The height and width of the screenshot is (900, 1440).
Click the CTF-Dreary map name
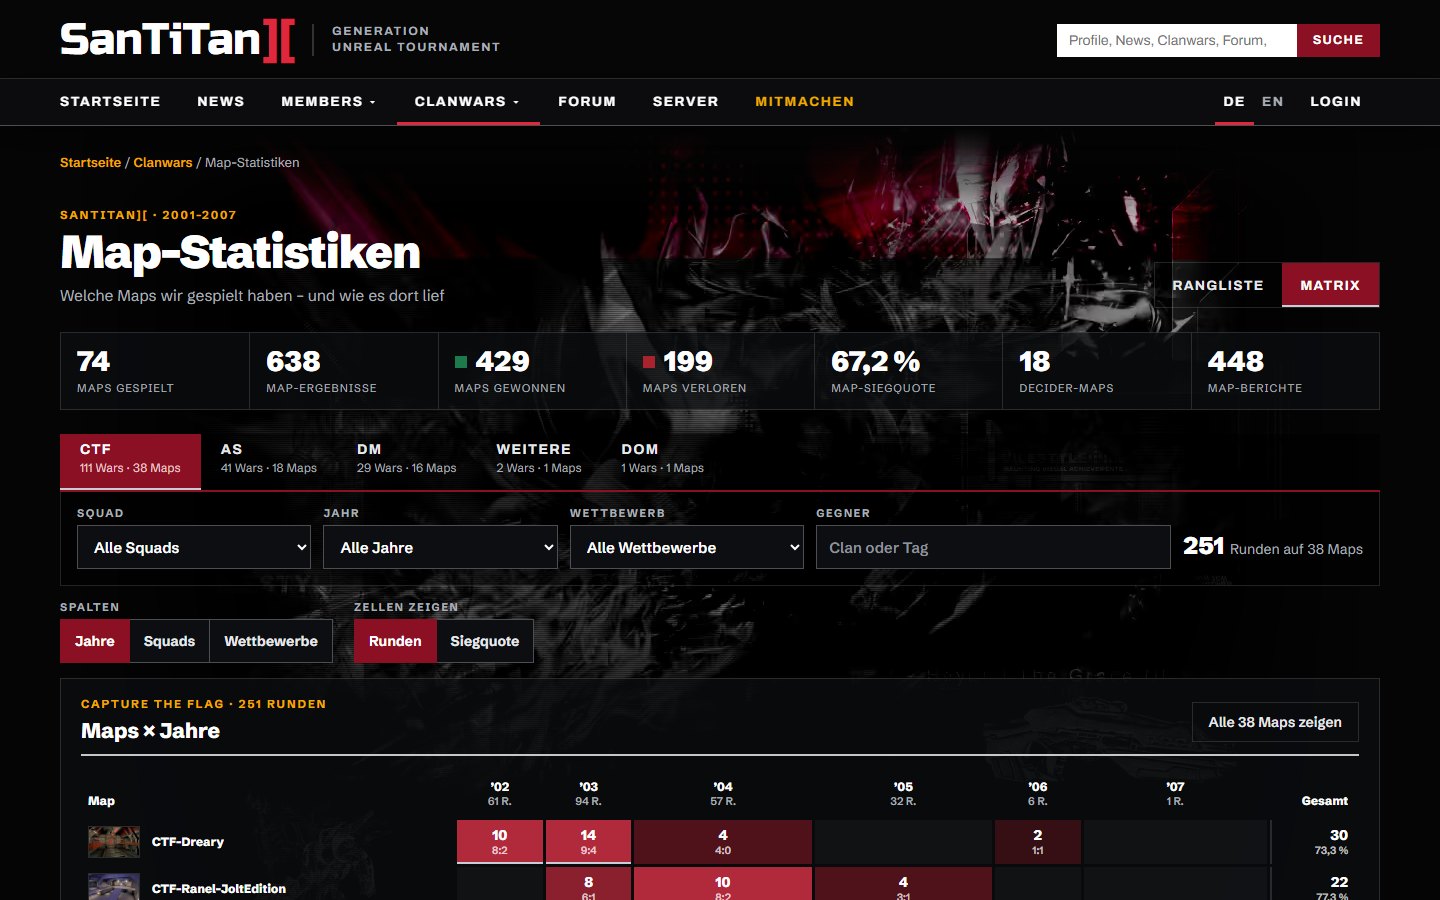188,842
